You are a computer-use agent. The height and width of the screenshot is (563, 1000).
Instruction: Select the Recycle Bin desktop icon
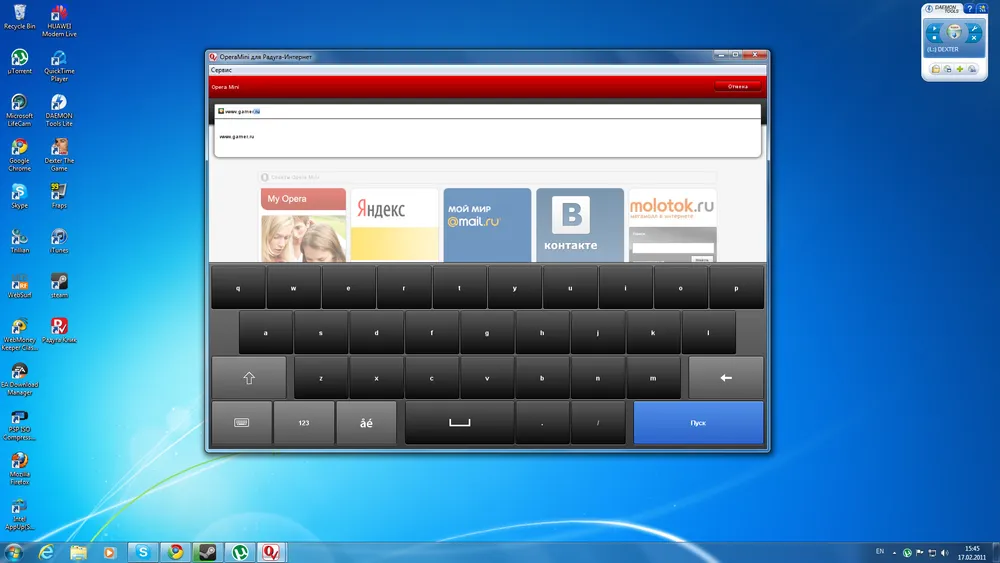coord(20,17)
